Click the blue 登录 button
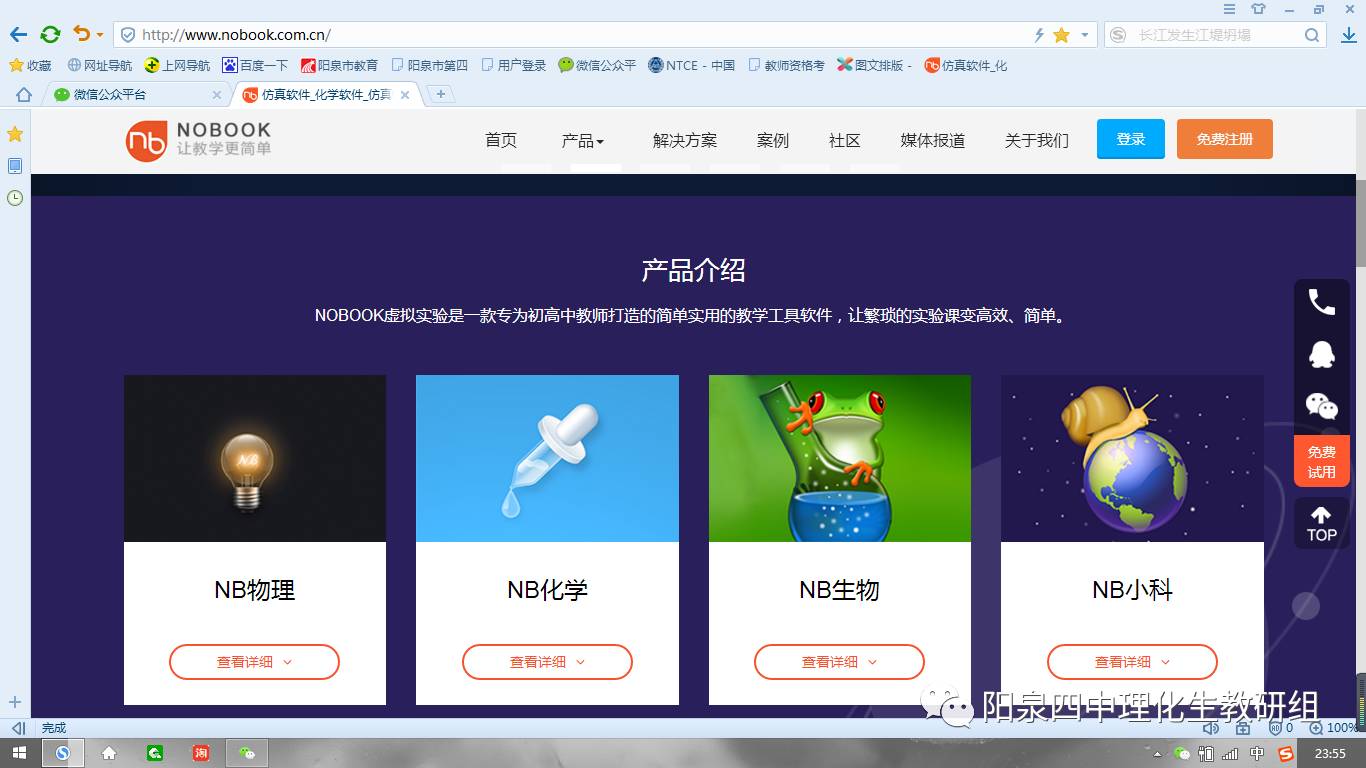 [x=1131, y=139]
